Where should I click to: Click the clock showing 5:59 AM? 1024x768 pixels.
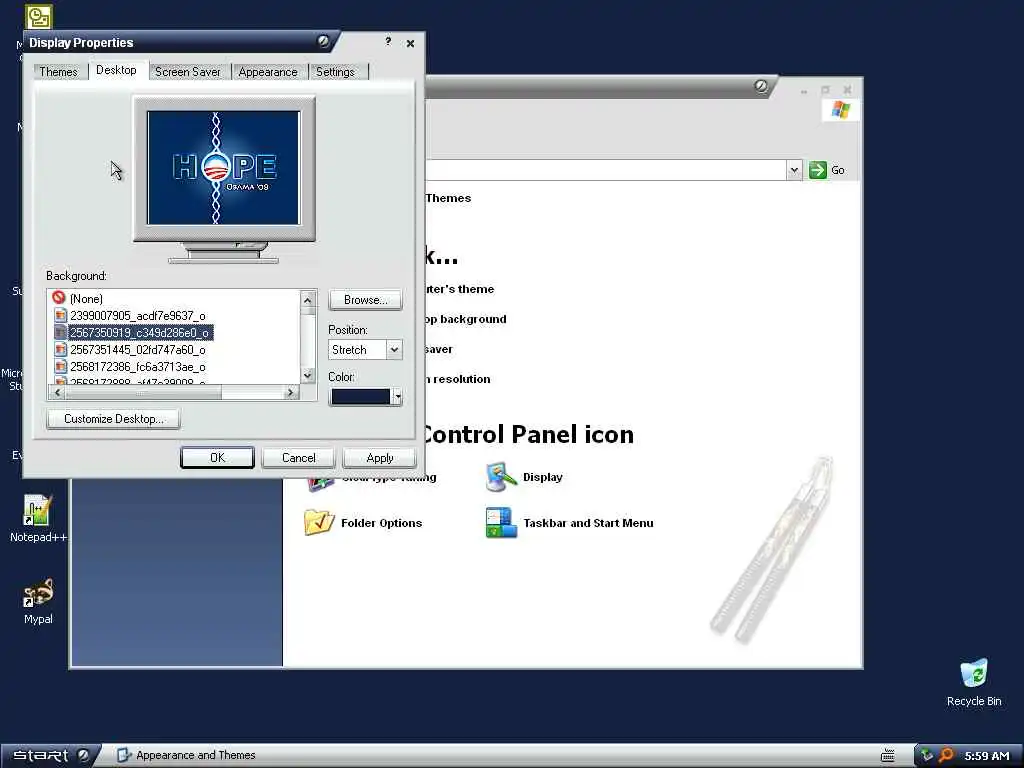click(x=987, y=756)
